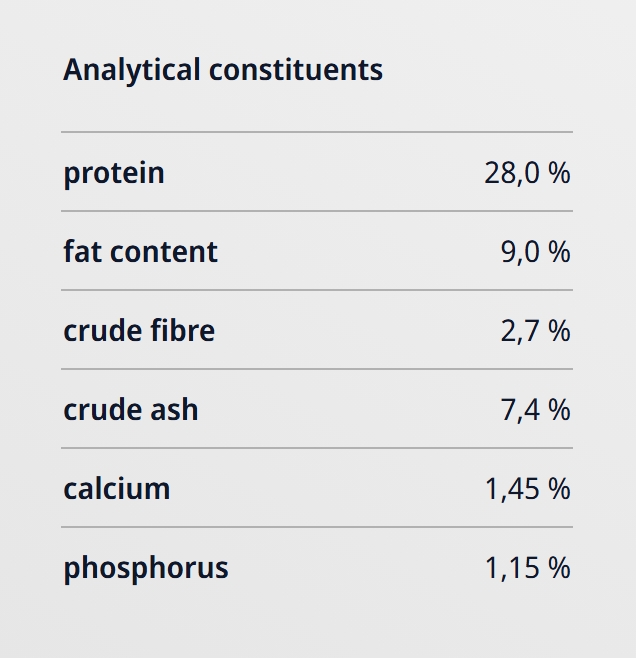Click the 28,0 % protein value
This screenshot has height=658, width=636.
pyautogui.click(x=527, y=173)
